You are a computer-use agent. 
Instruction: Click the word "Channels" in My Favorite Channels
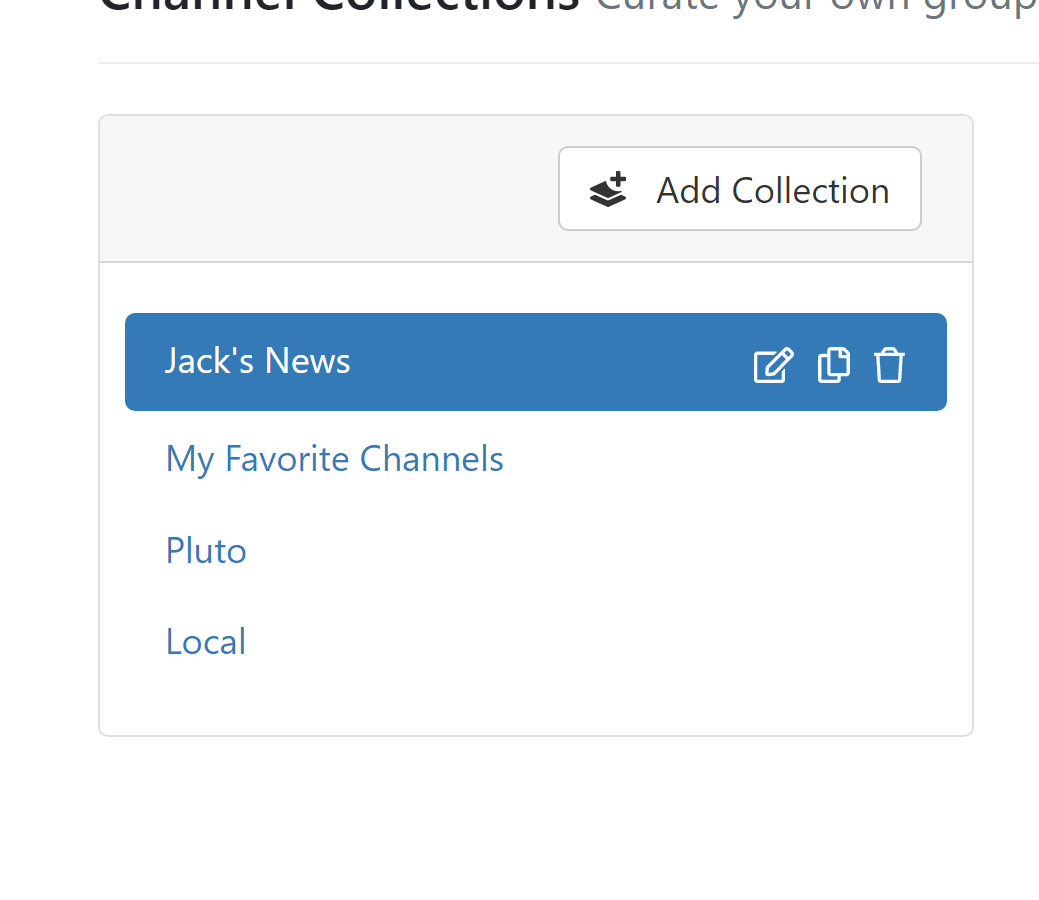pyautogui.click(x=431, y=459)
